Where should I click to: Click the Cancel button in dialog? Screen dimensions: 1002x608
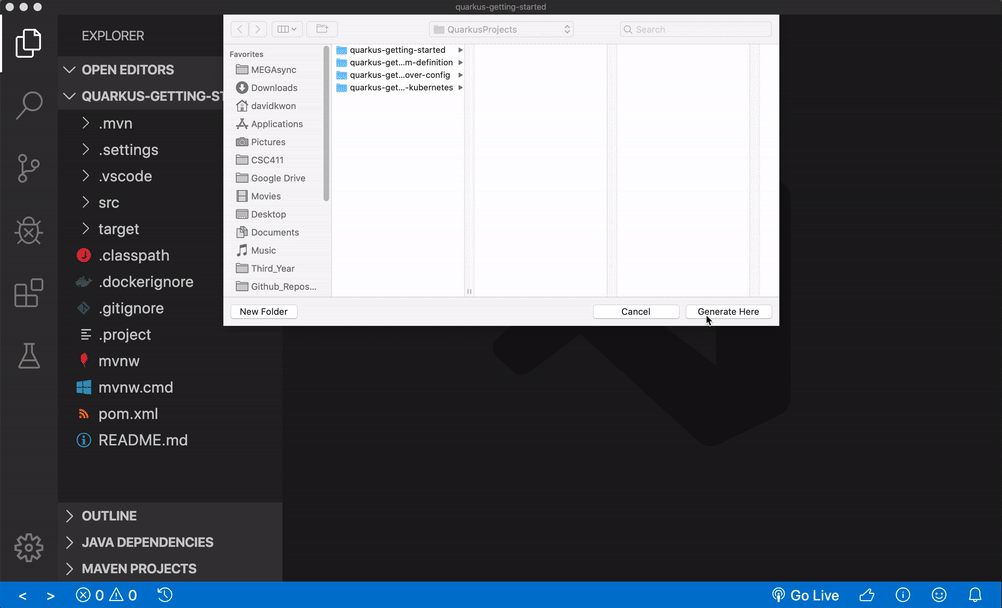636,312
